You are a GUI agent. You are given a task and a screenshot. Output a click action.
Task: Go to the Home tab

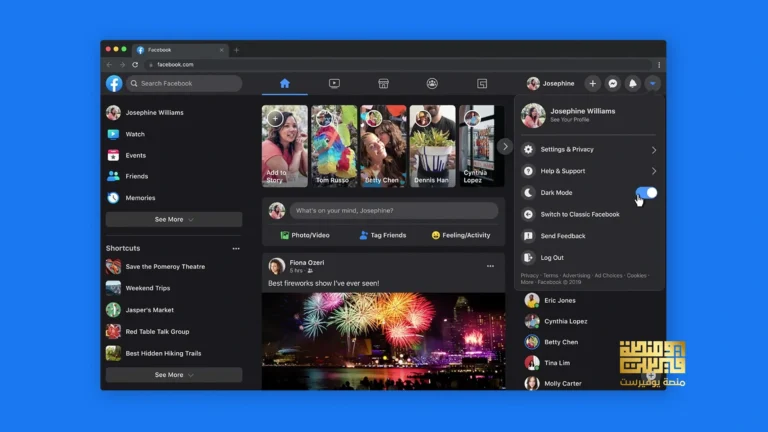tap(285, 84)
